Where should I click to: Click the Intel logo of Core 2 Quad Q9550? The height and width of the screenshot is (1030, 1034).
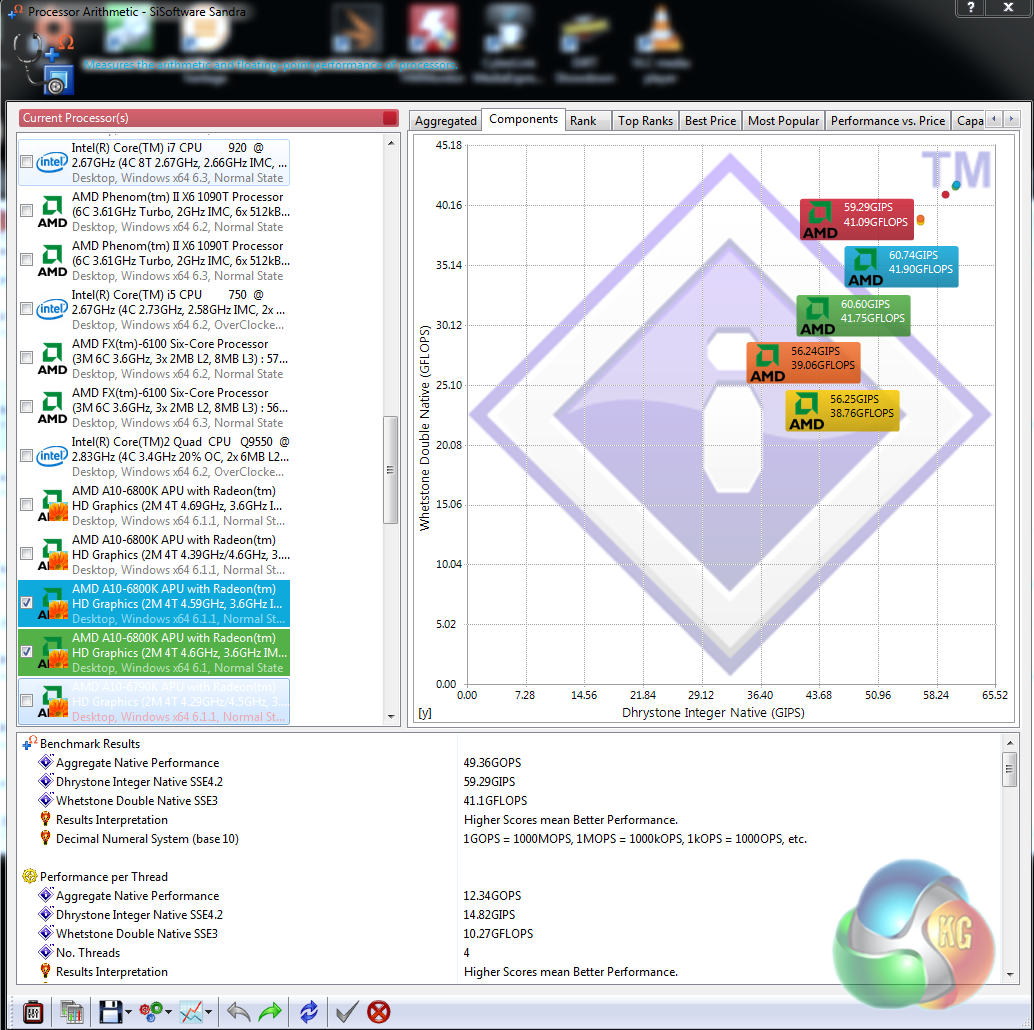(x=52, y=456)
